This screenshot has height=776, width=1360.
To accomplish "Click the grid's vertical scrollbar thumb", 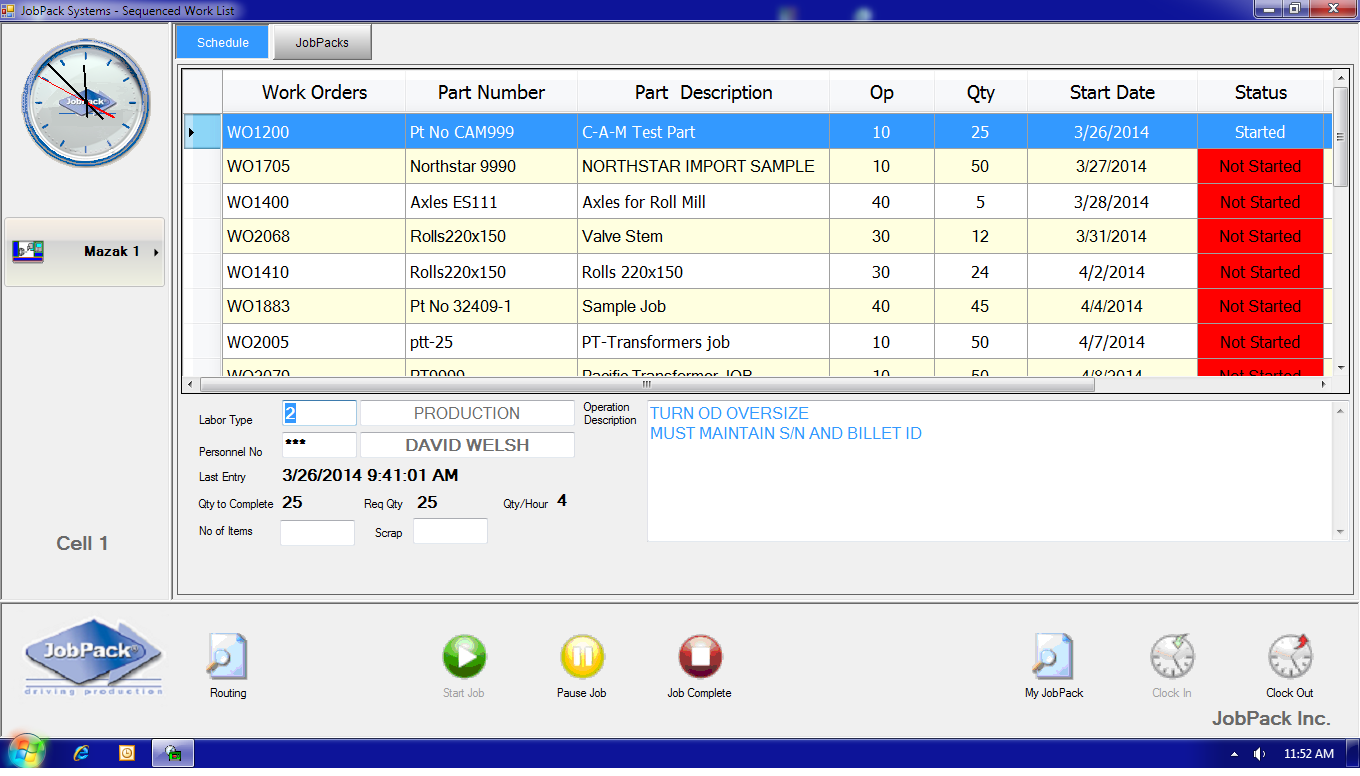I will 1341,135.
